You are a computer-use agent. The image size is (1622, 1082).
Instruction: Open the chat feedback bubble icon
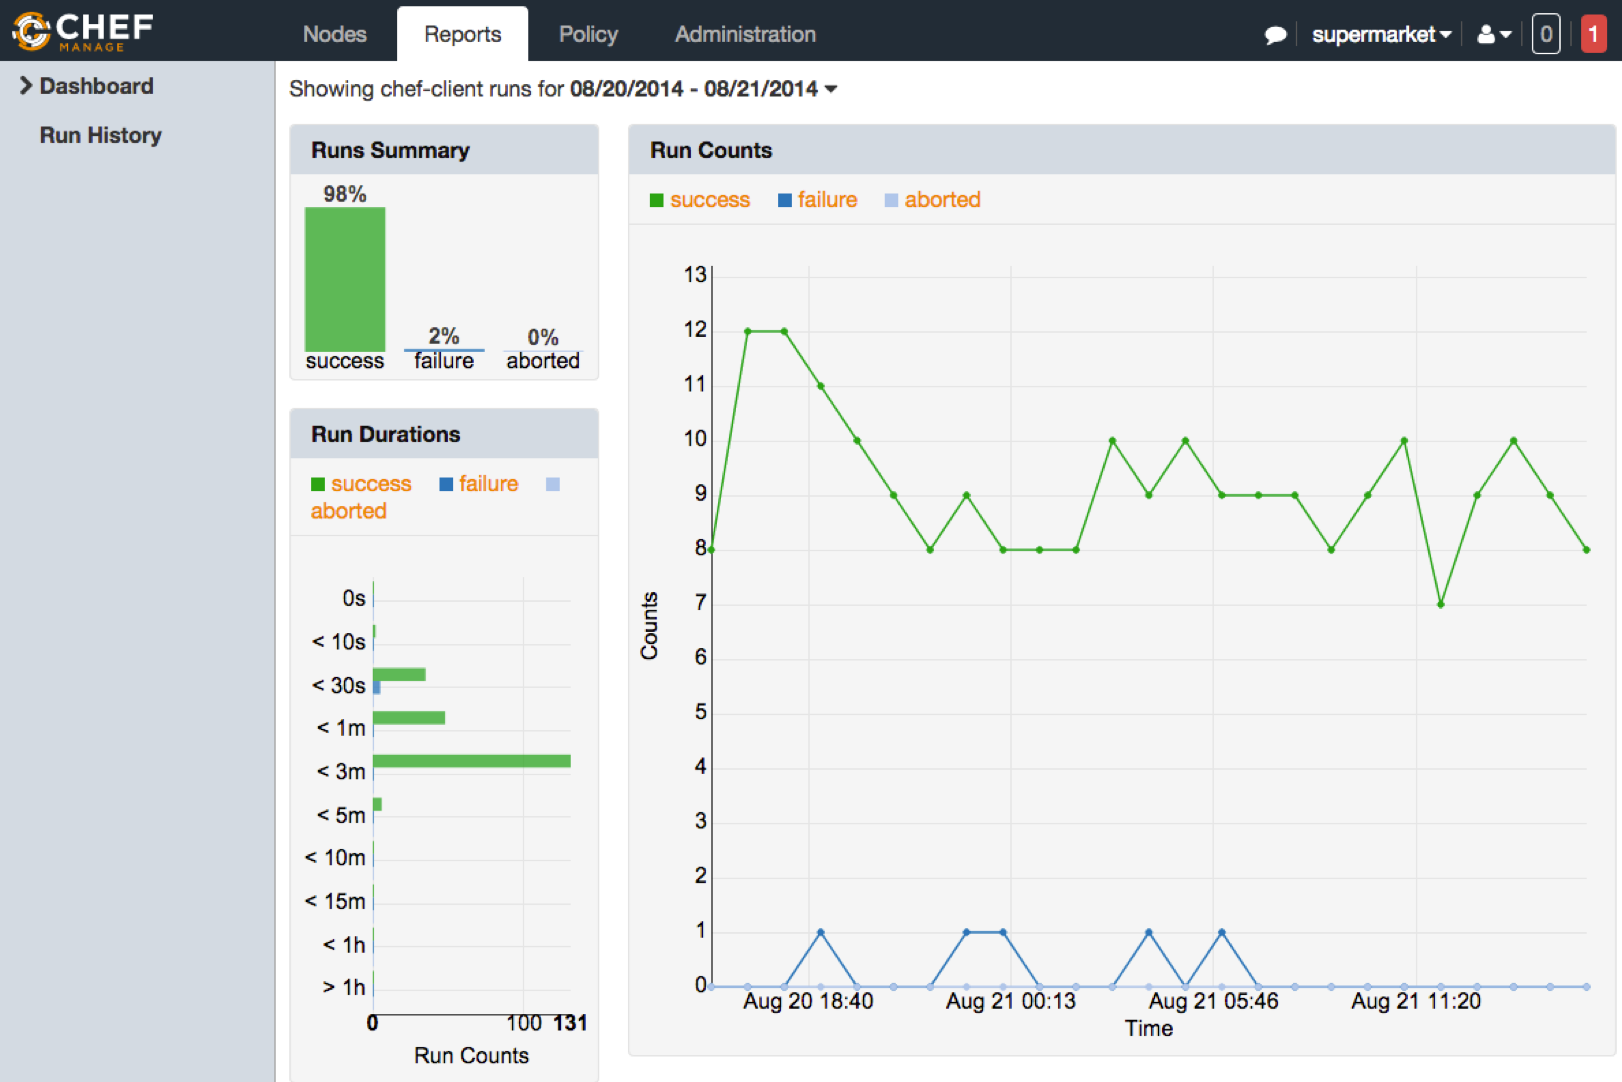coord(1275,35)
